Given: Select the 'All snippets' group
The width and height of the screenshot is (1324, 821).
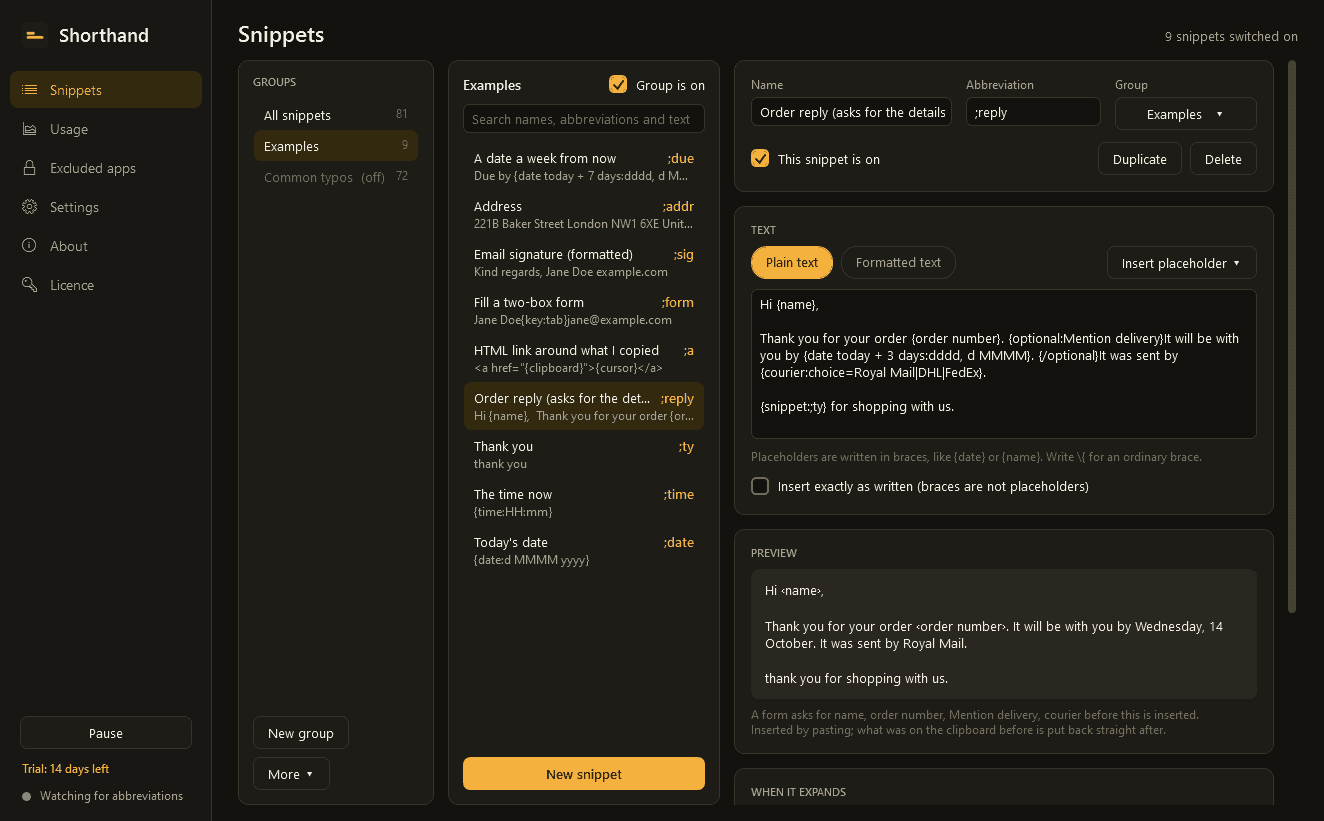Looking at the screenshot, I should (x=336, y=115).
